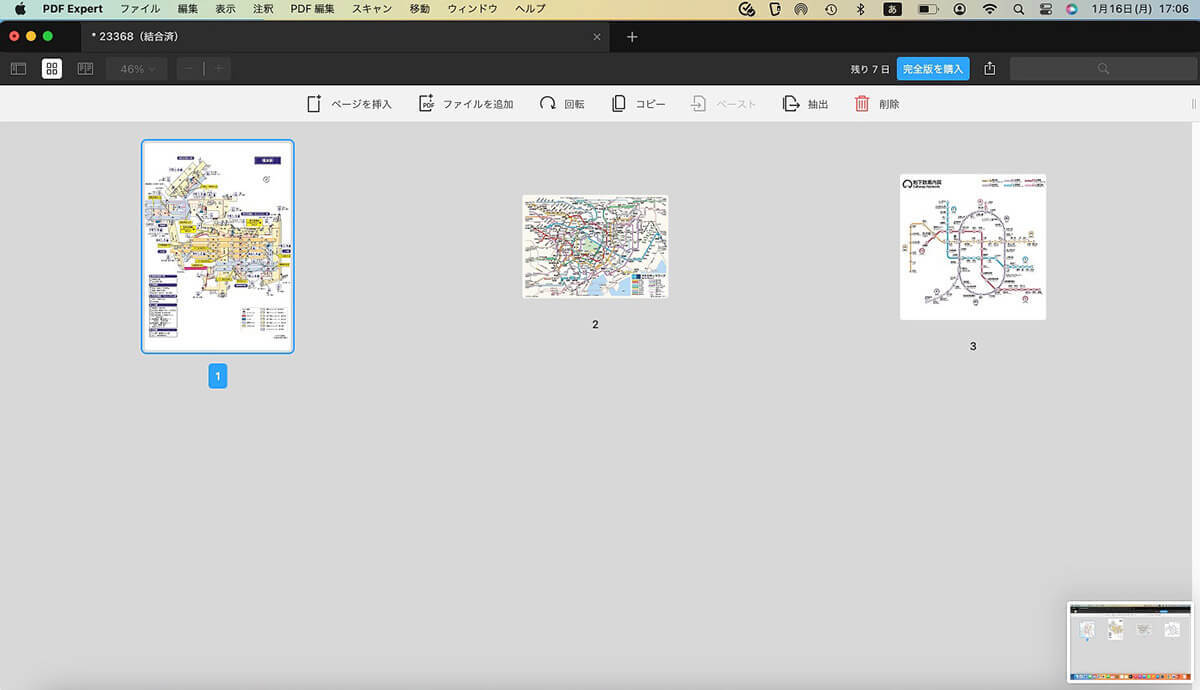Click the right panel handle on toolbar edge
The height and width of the screenshot is (690, 1200).
point(1193,104)
